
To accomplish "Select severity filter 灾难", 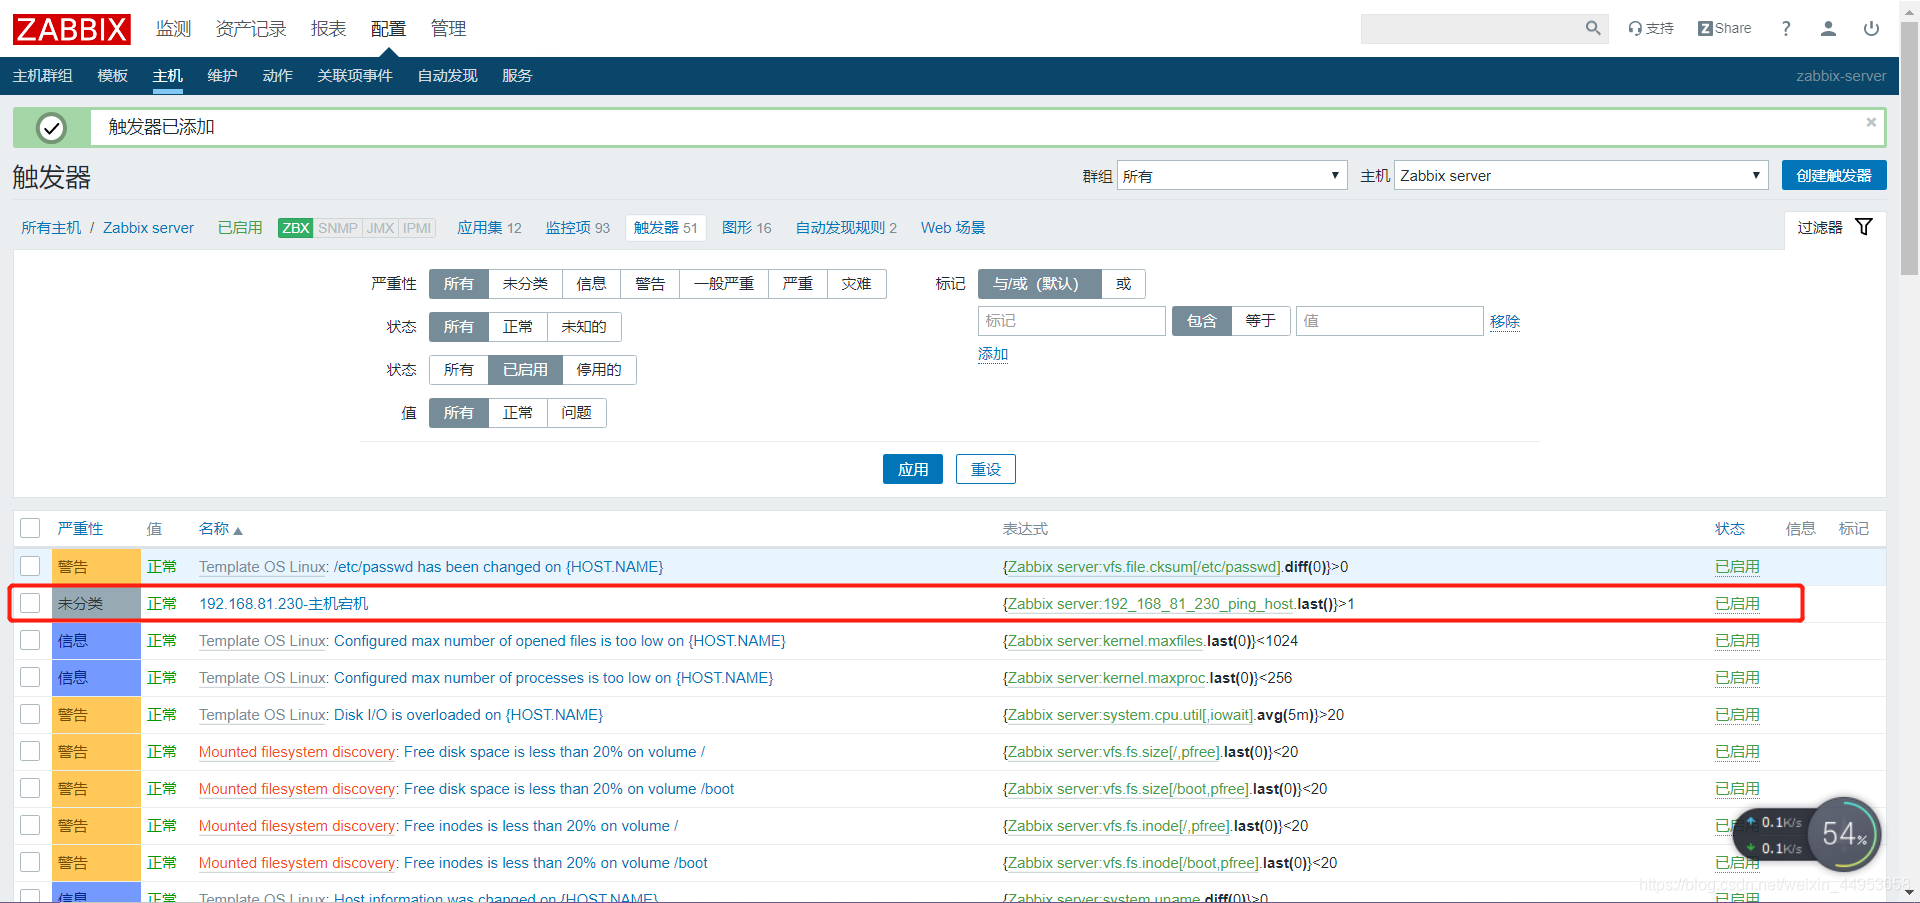I will click(x=856, y=284).
